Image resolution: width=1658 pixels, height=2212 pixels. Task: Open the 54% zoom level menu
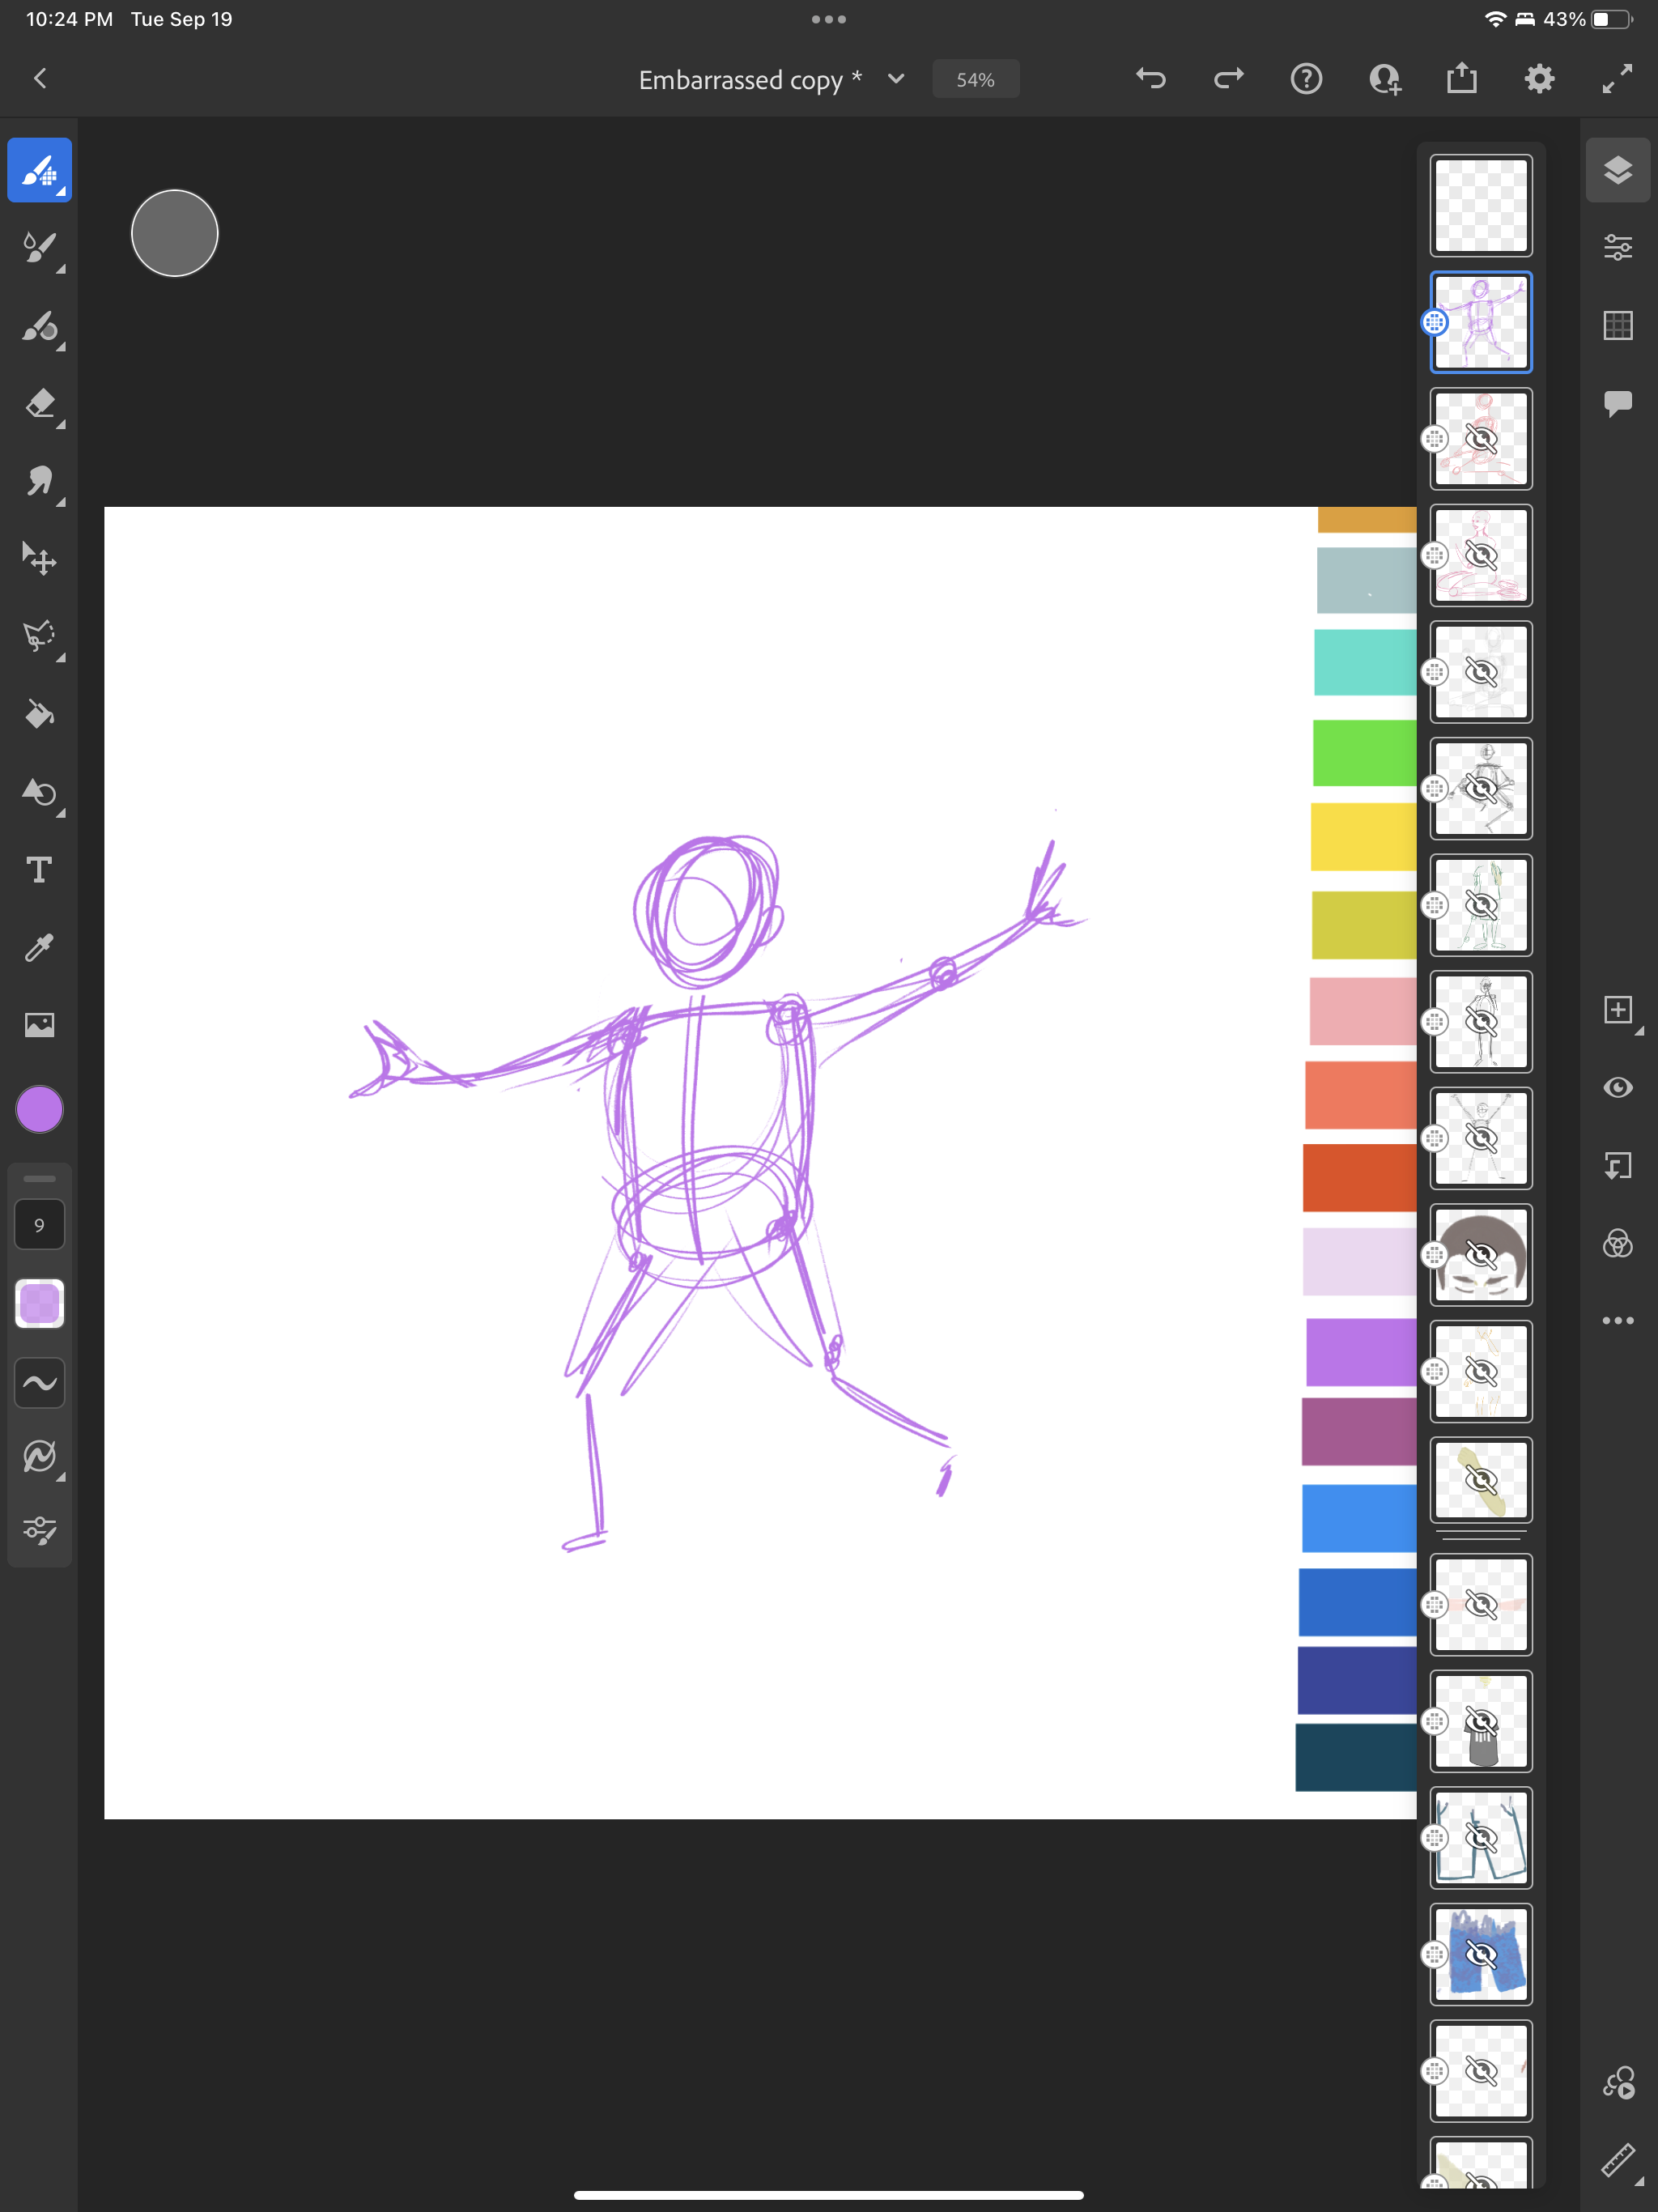tap(975, 80)
